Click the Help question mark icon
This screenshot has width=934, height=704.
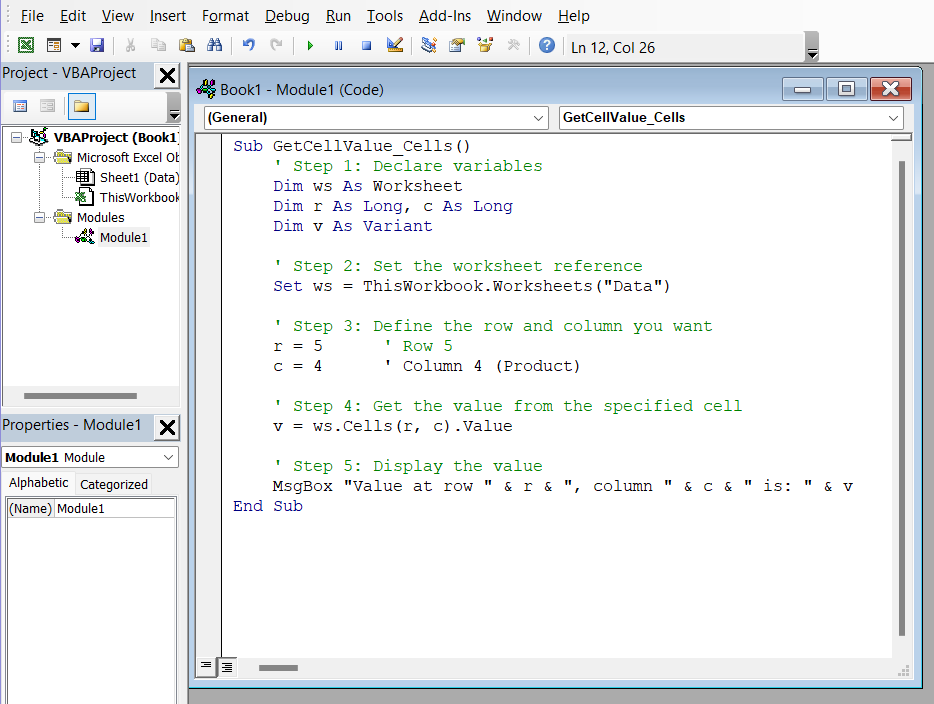[x=546, y=46]
